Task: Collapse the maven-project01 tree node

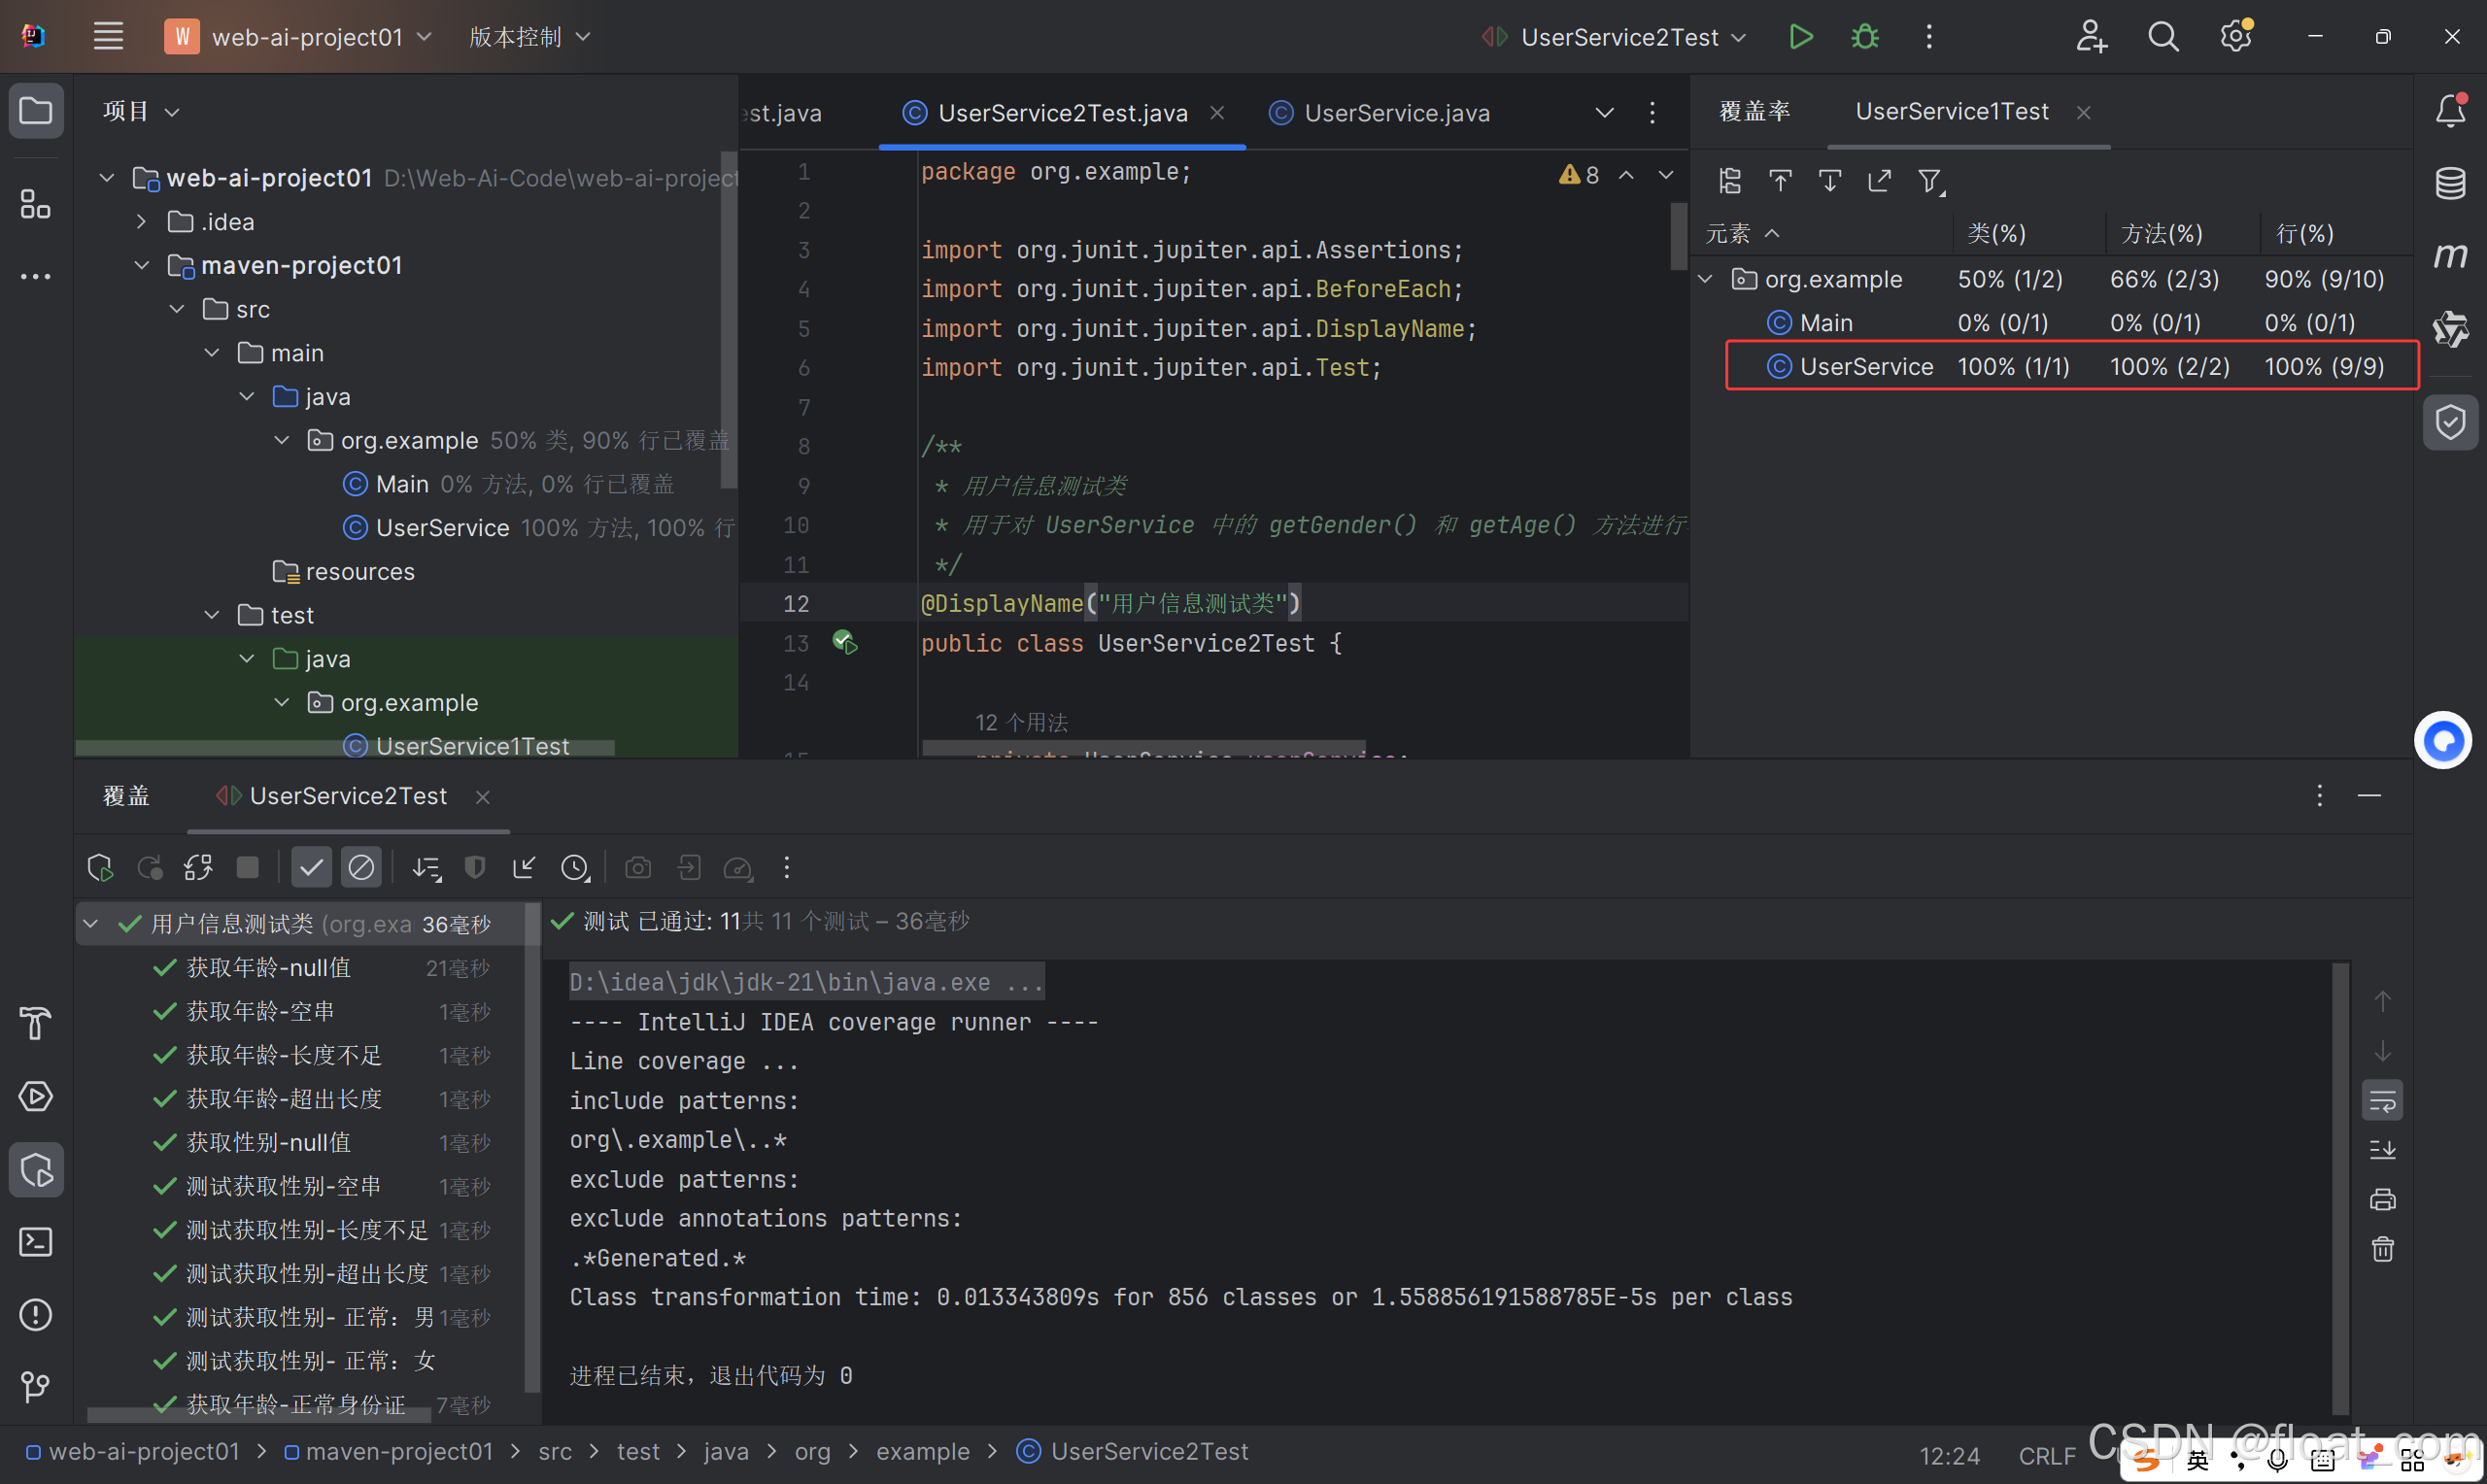Action: click(x=142, y=265)
